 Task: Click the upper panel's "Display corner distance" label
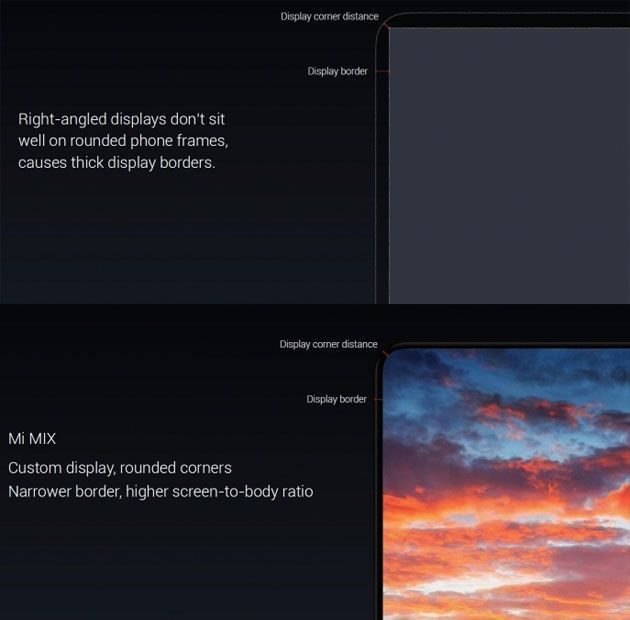329,16
